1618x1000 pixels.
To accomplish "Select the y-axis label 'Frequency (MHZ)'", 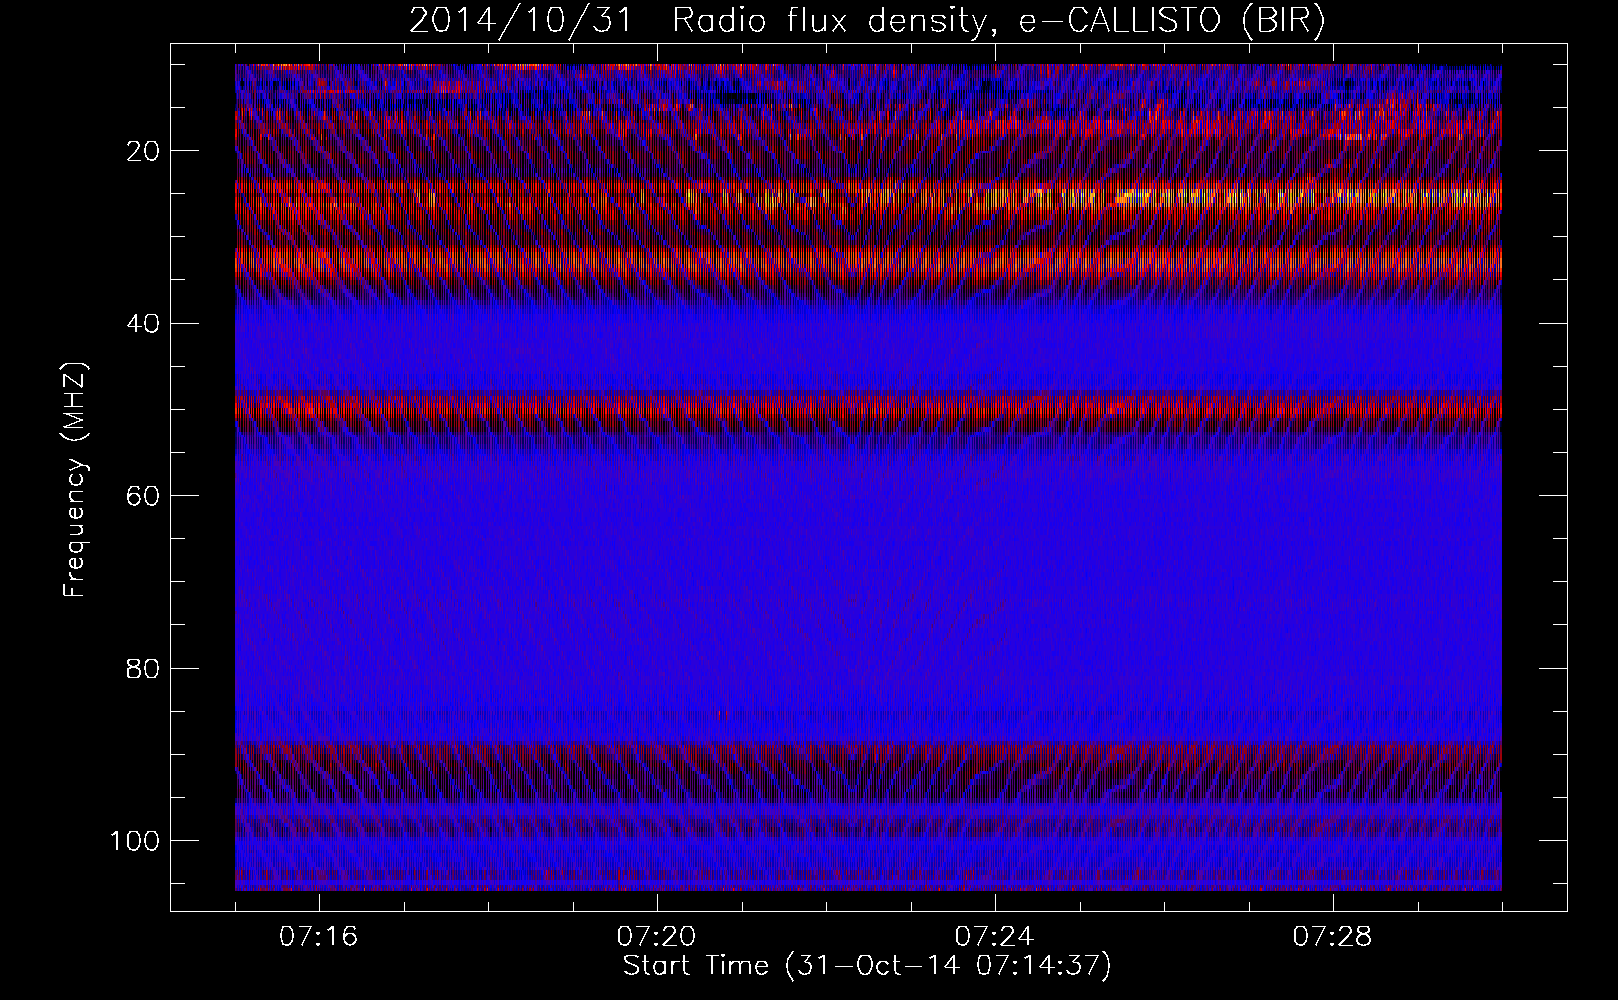I will (x=76, y=480).
